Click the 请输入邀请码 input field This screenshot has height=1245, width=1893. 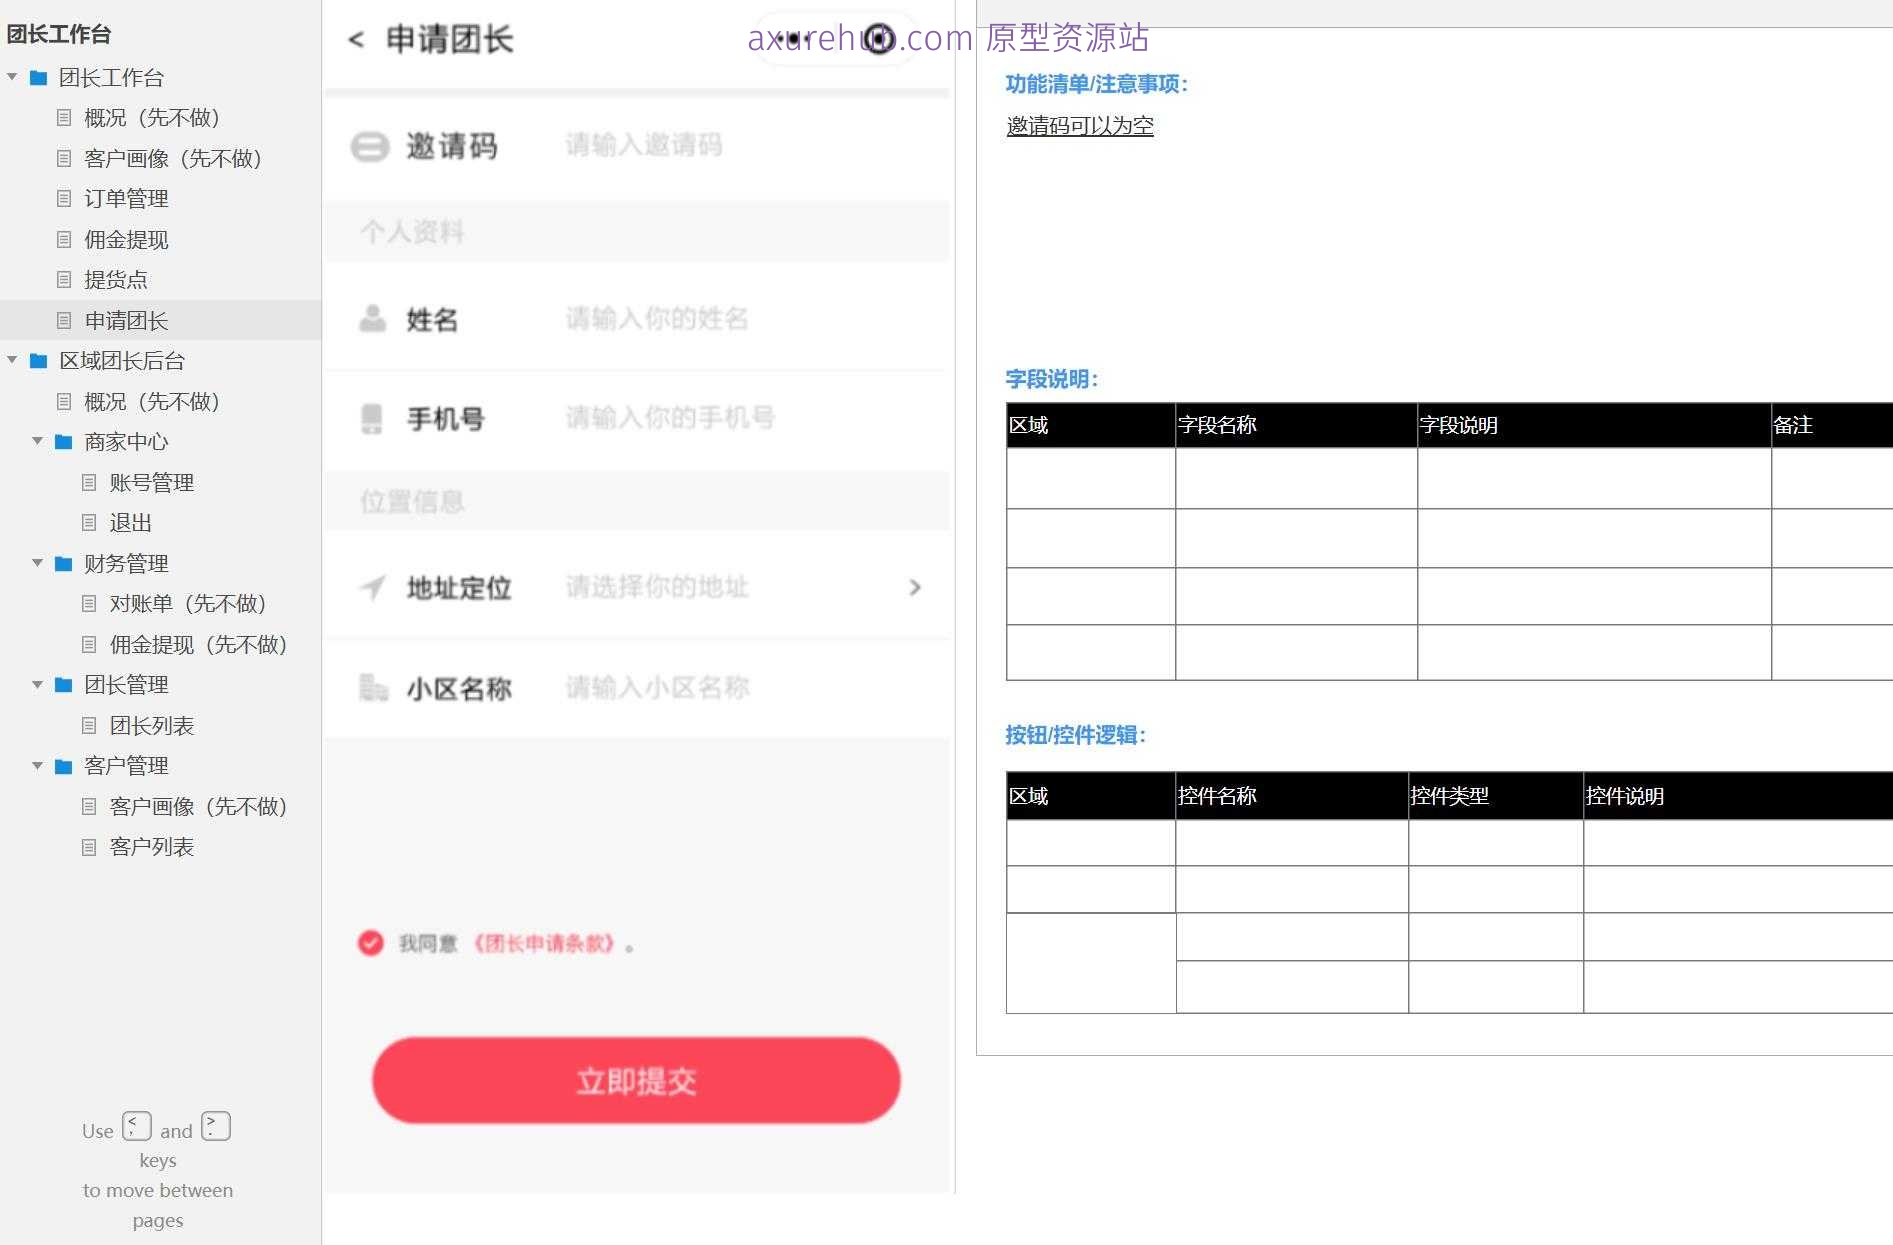643,146
